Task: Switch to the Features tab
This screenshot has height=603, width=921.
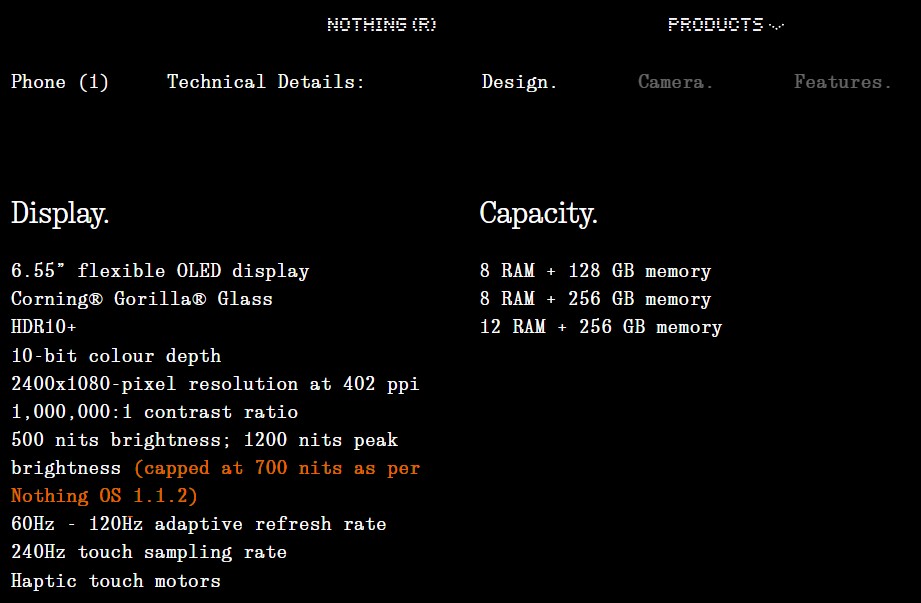Action: coord(842,82)
